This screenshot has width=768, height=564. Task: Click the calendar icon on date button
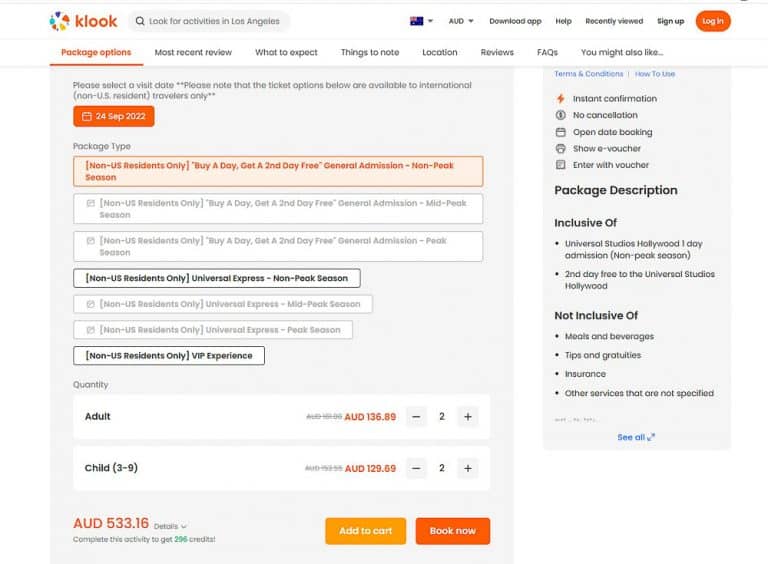point(86,117)
